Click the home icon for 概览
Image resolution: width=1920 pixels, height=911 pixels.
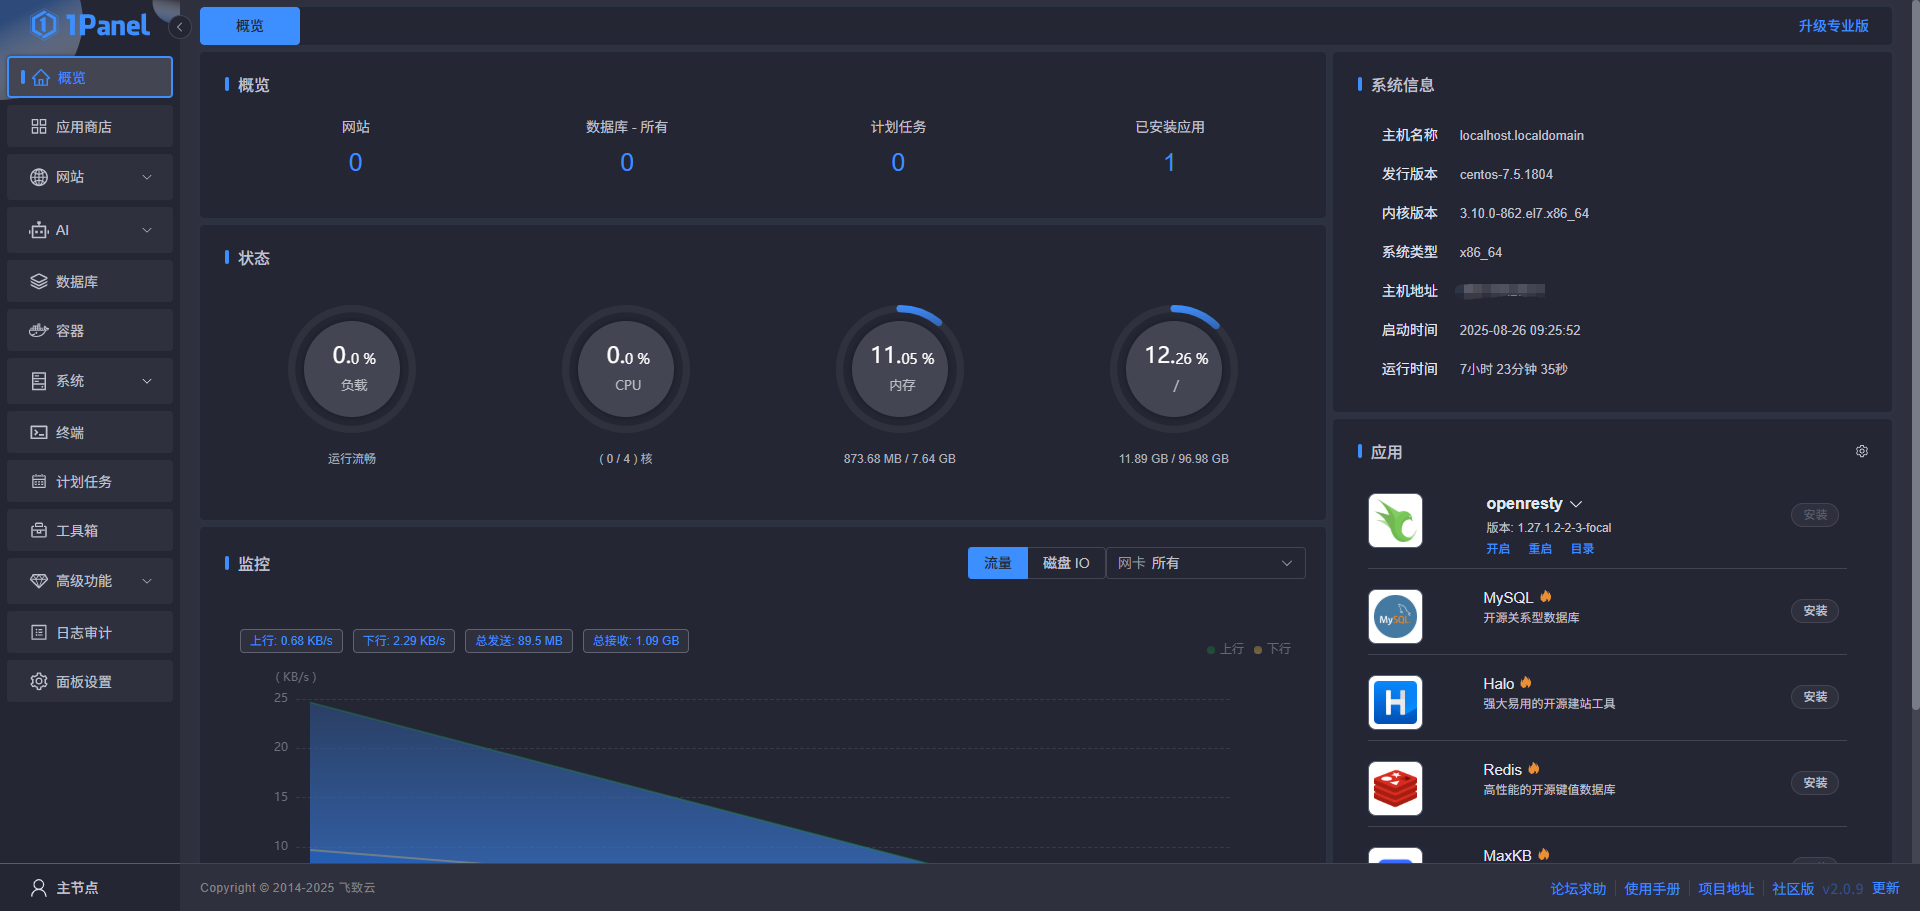point(41,77)
